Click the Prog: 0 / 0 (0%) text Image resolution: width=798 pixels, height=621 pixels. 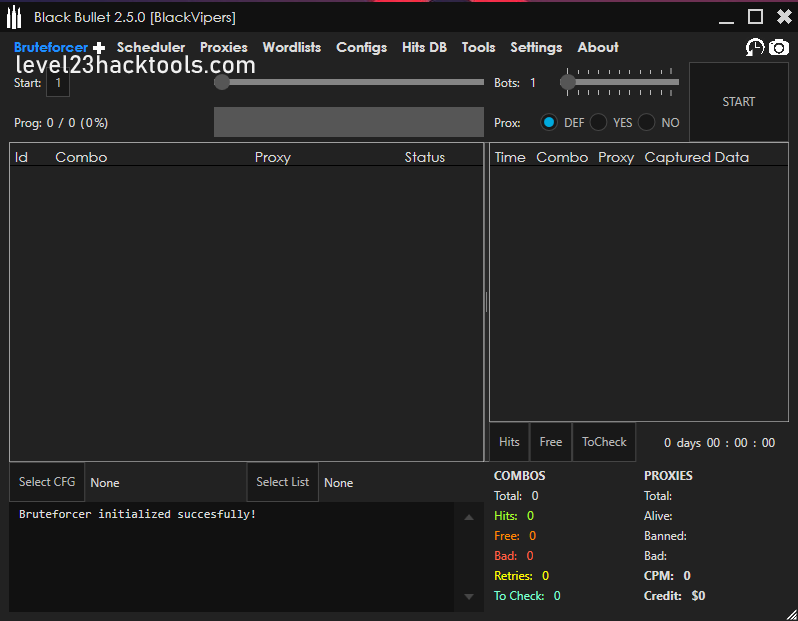coord(61,123)
